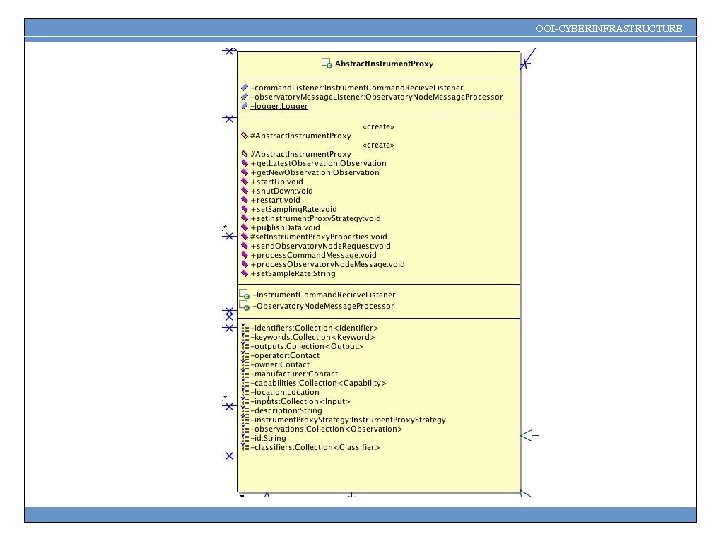Click the method icon beside setSampleRate:String
The width and height of the screenshot is (720, 540).
(245, 273)
